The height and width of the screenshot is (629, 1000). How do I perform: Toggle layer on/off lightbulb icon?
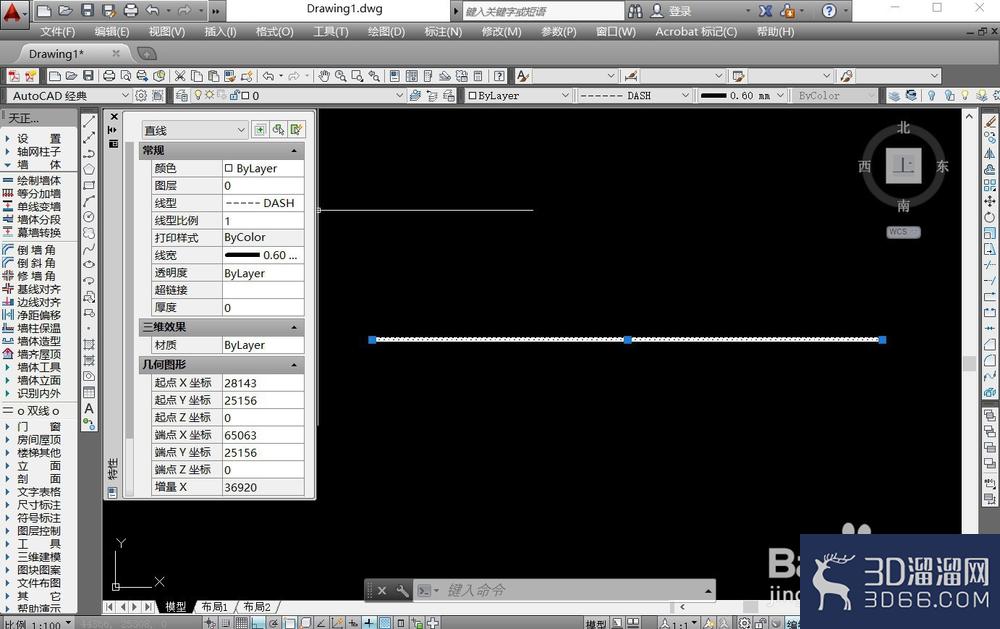pyautogui.click(x=198, y=95)
